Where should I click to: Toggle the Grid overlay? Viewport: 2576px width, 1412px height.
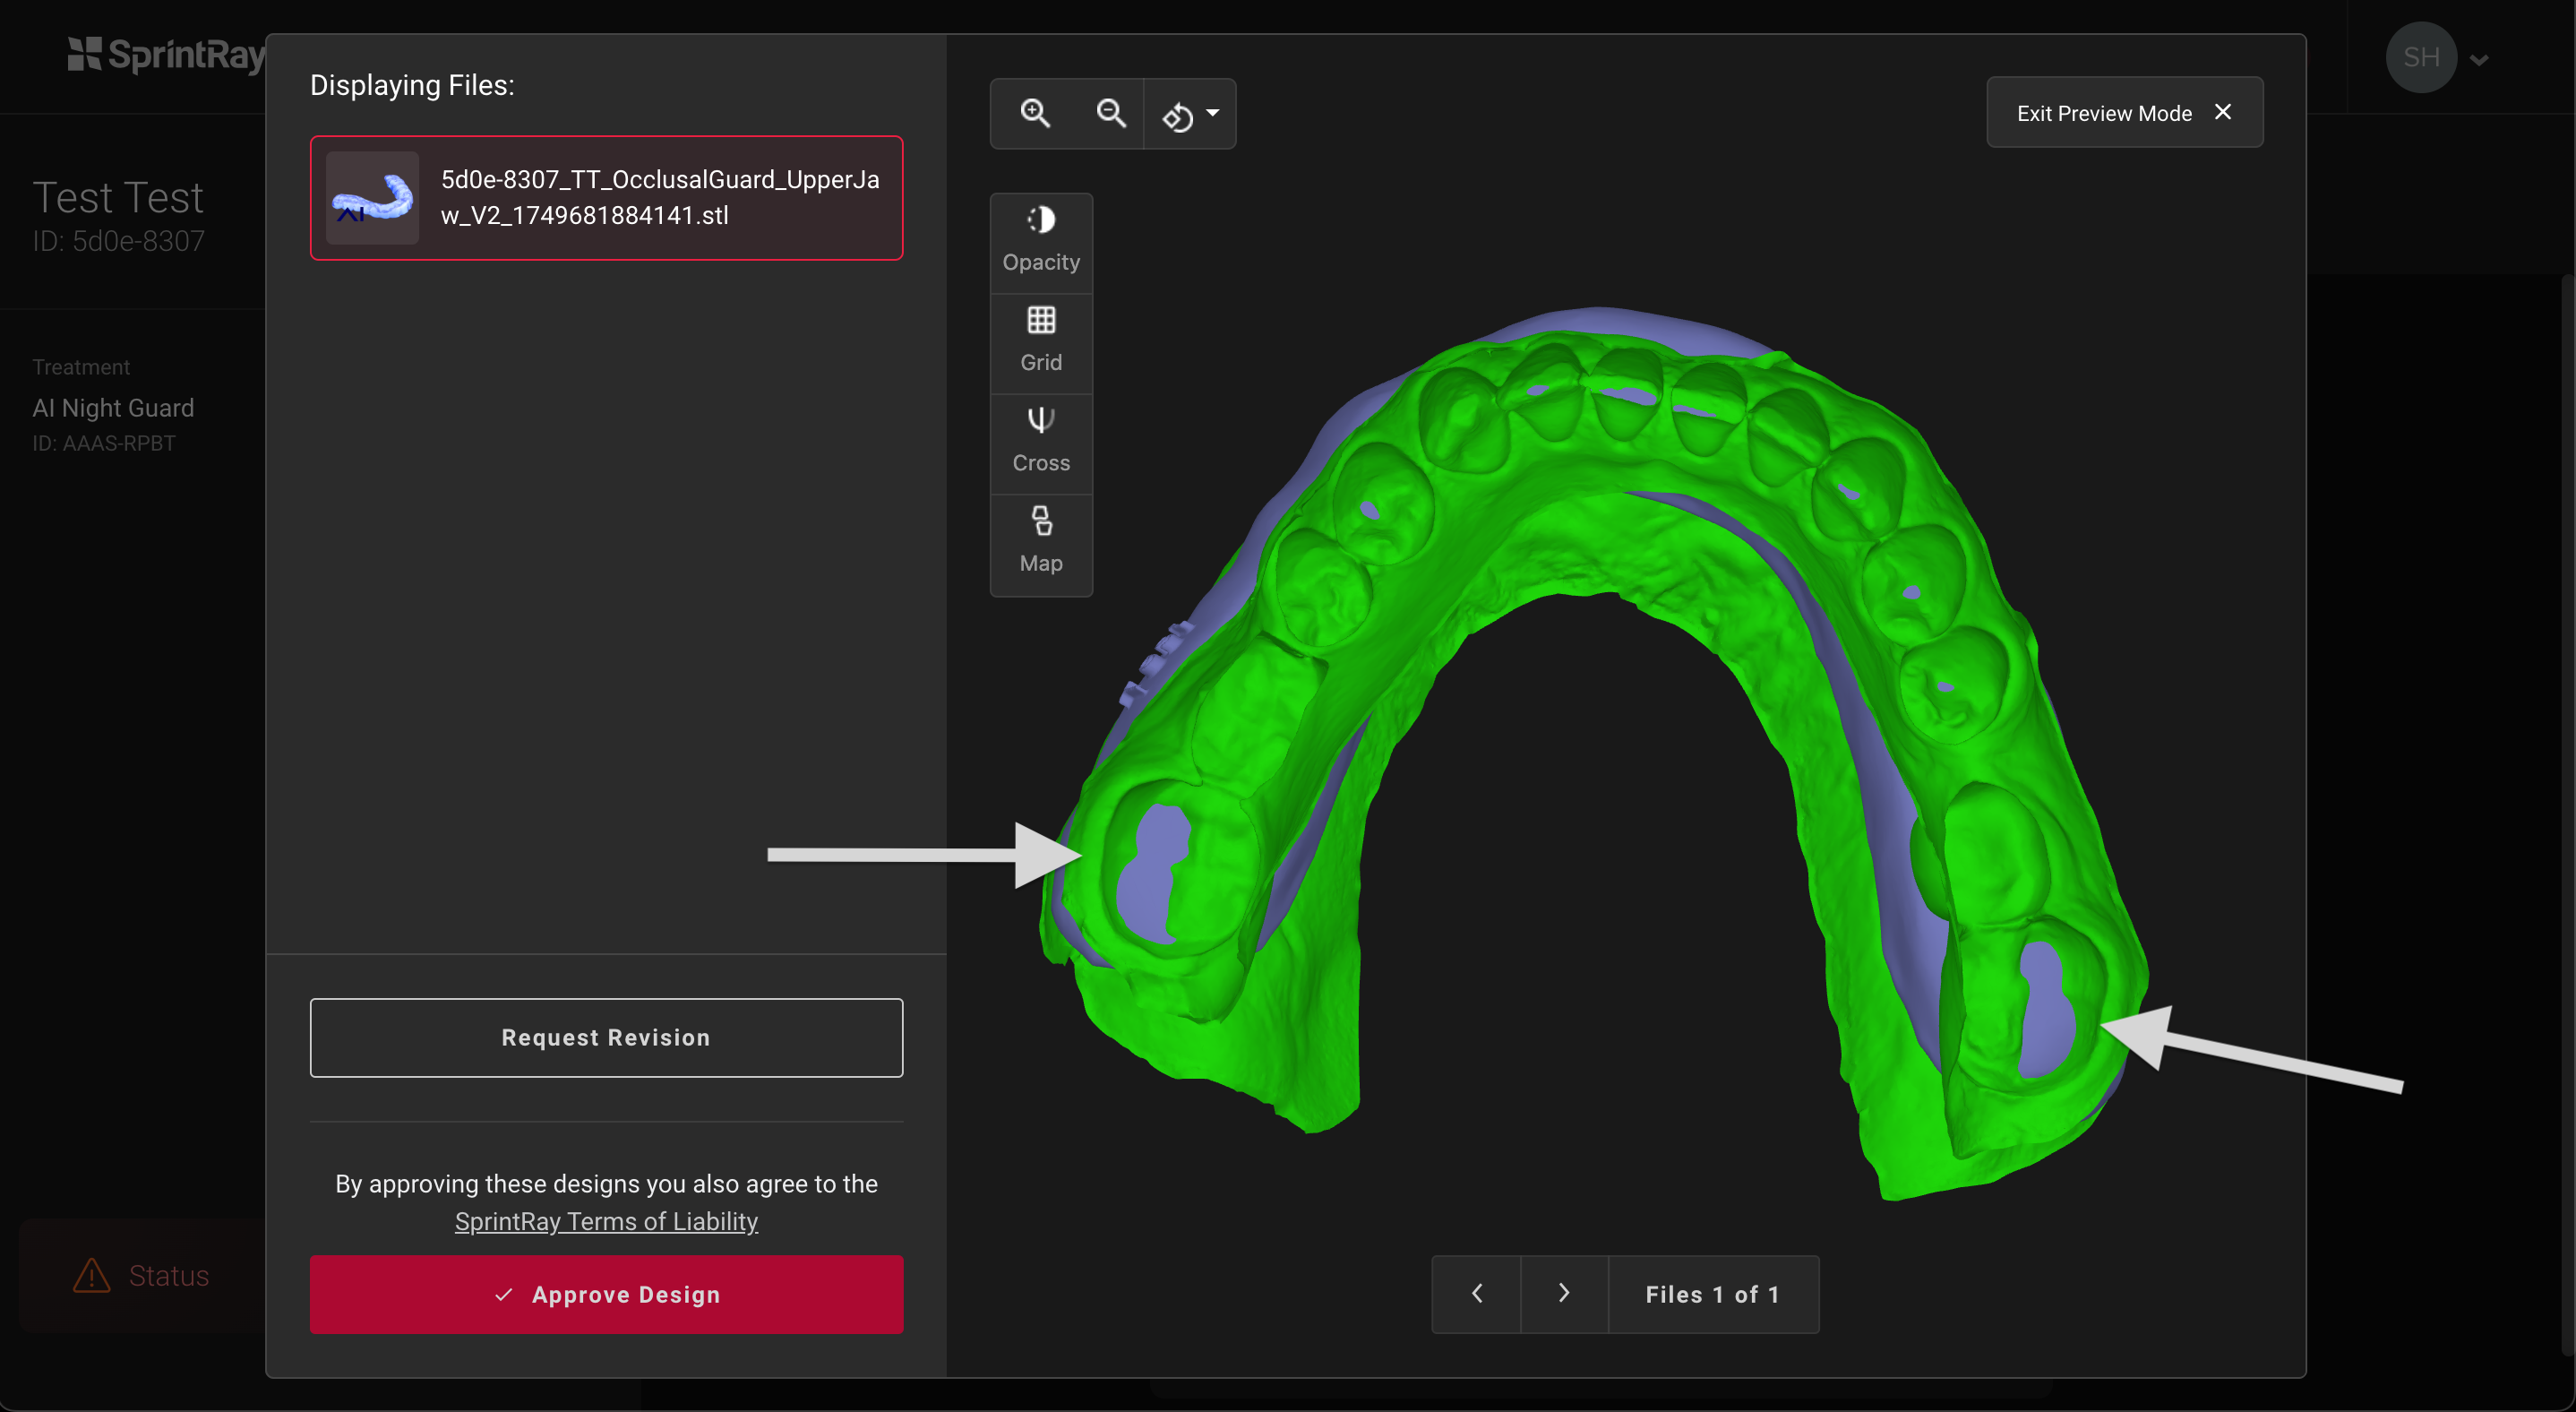tap(1041, 340)
